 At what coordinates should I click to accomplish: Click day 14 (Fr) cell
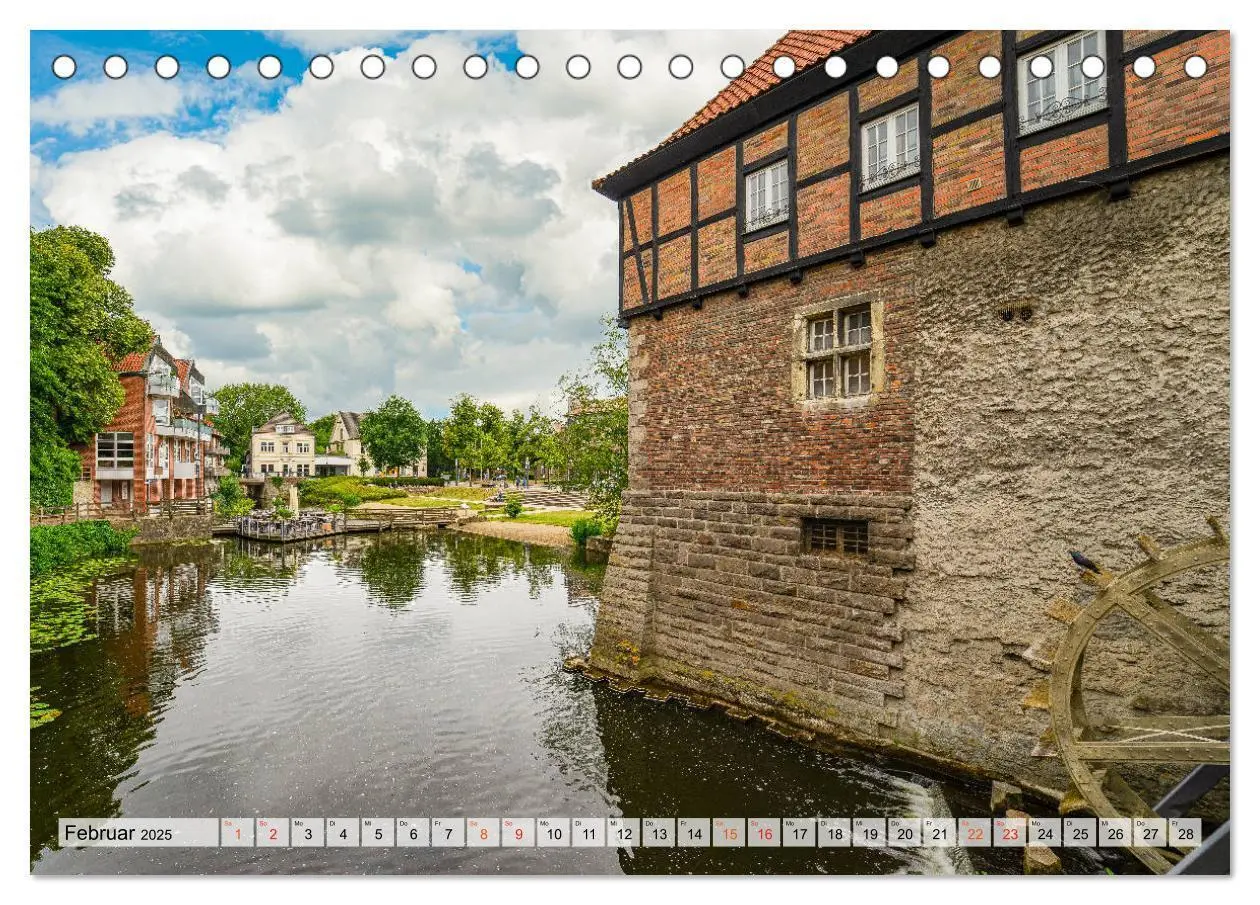[x=693, y=832]
